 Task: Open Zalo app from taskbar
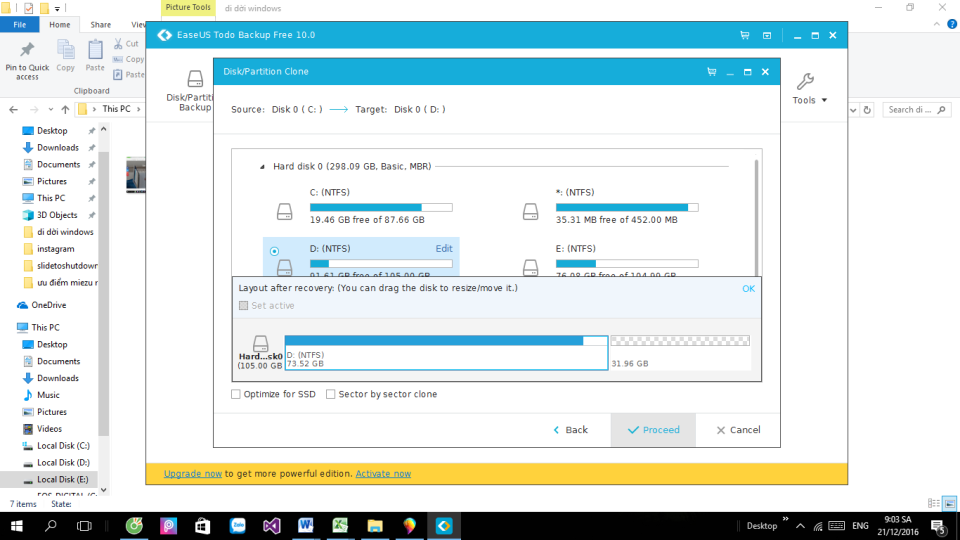(238, 526)
